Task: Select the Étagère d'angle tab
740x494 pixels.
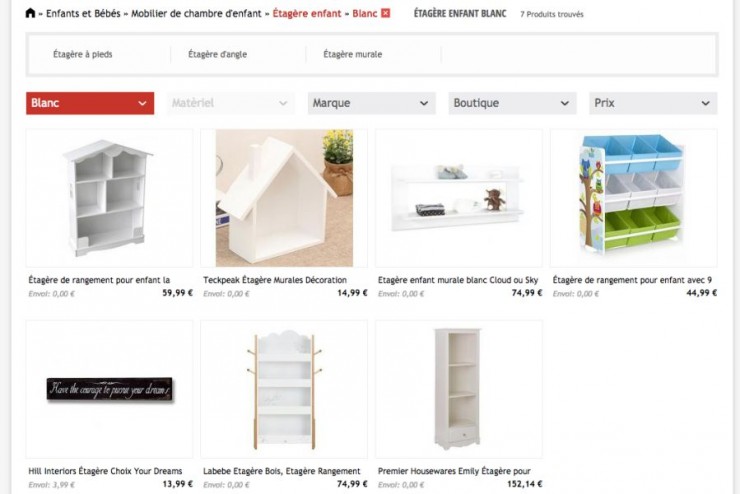Action: click(218, 54)
